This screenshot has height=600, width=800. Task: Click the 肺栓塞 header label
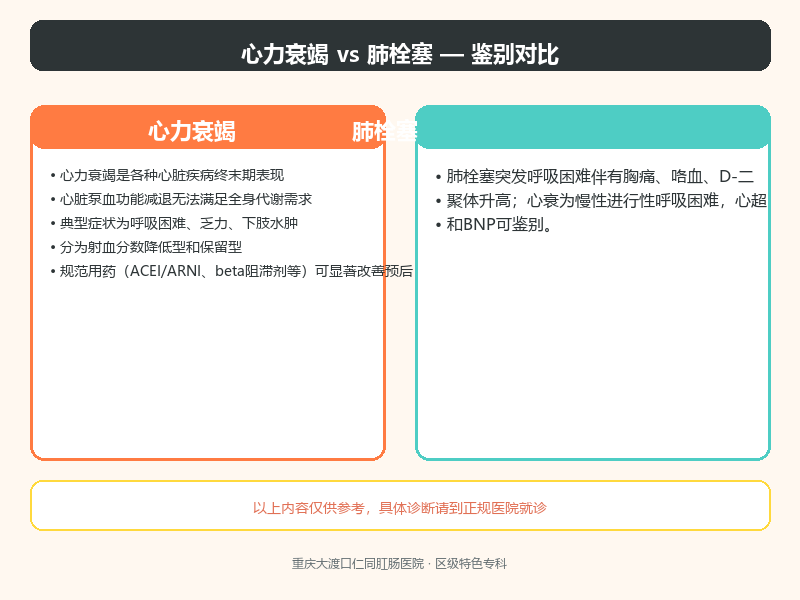[384, 132]
